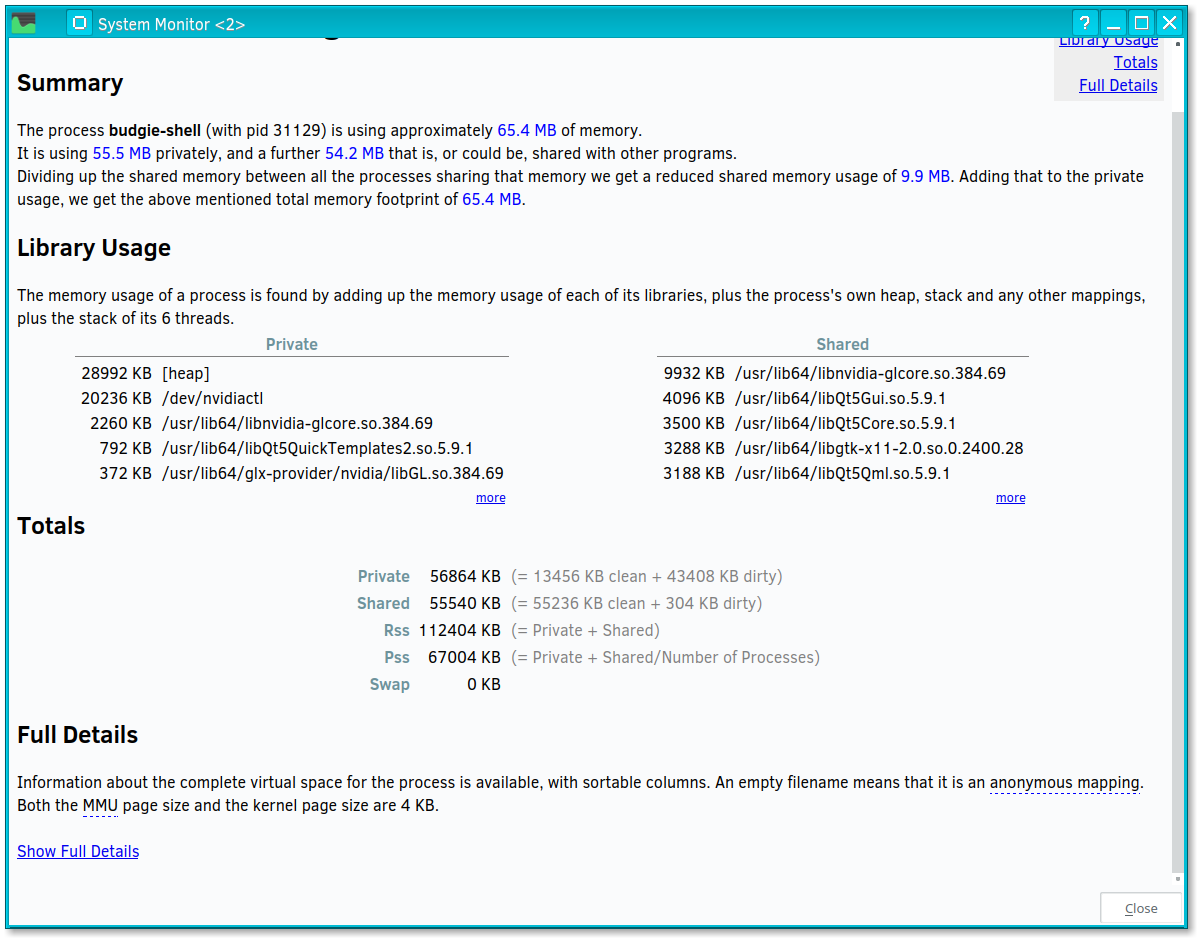The height and width of the screenshot is (938, 1197).
Task: Select libQt5QuickTemplates2.so.5.9.1 entry
Action: 292,449
